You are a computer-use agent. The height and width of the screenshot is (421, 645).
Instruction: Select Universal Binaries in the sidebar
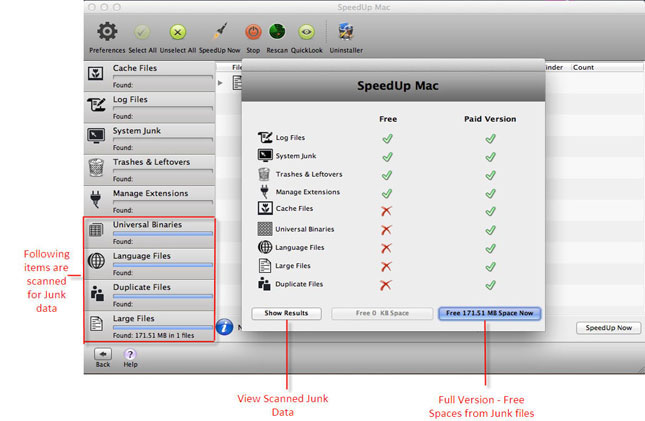pos(150,233)
